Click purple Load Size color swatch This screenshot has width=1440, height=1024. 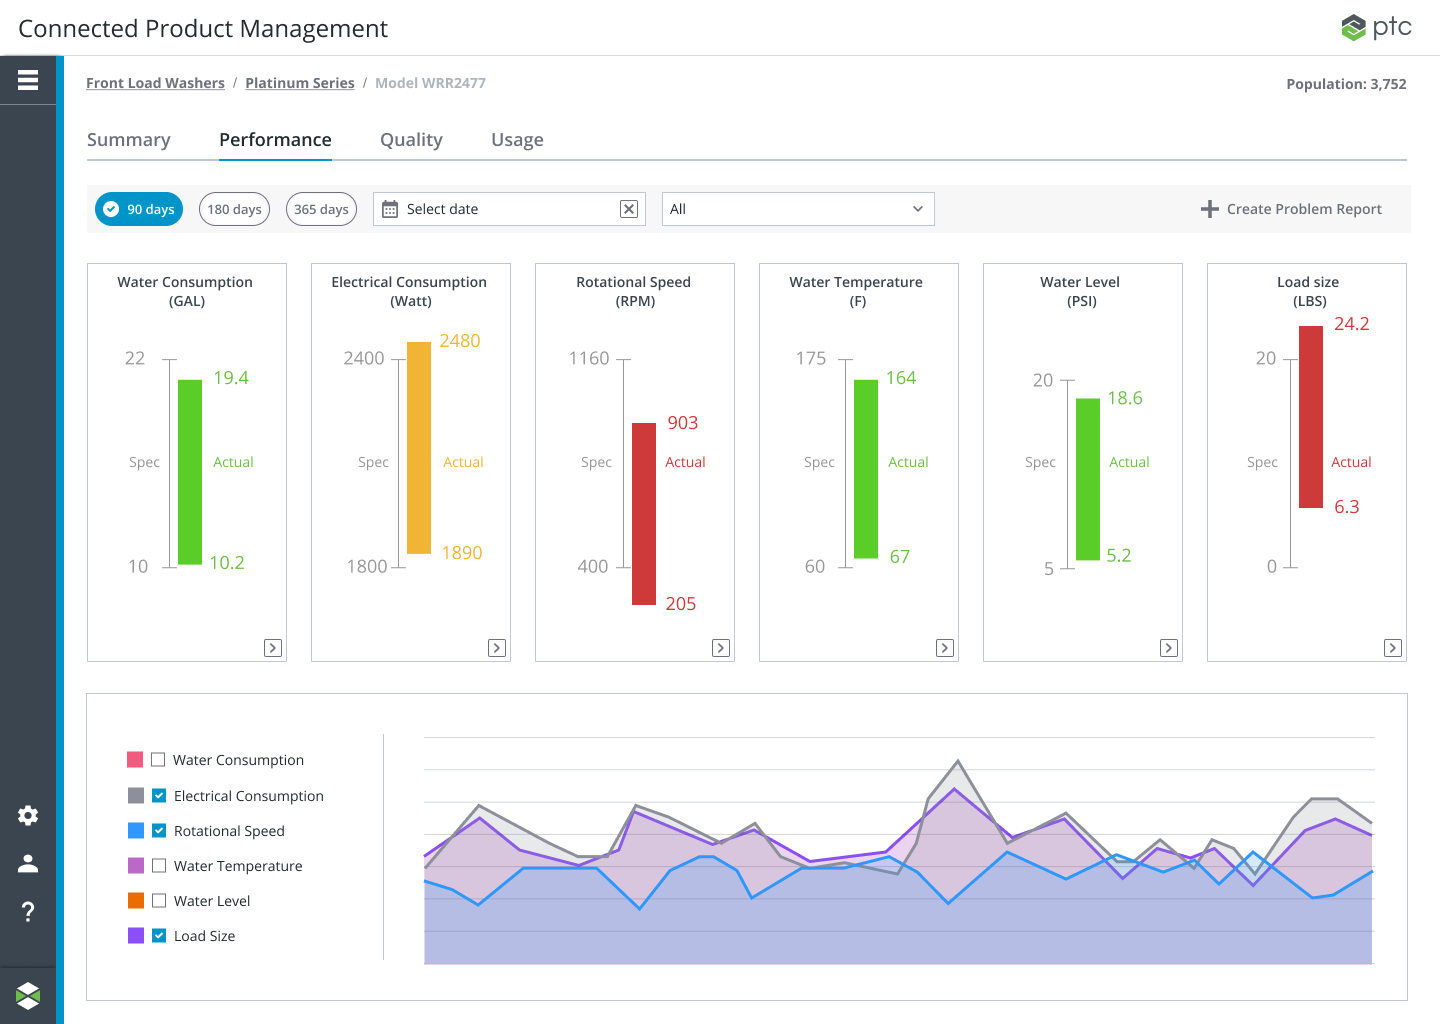[x=136, y=936]
